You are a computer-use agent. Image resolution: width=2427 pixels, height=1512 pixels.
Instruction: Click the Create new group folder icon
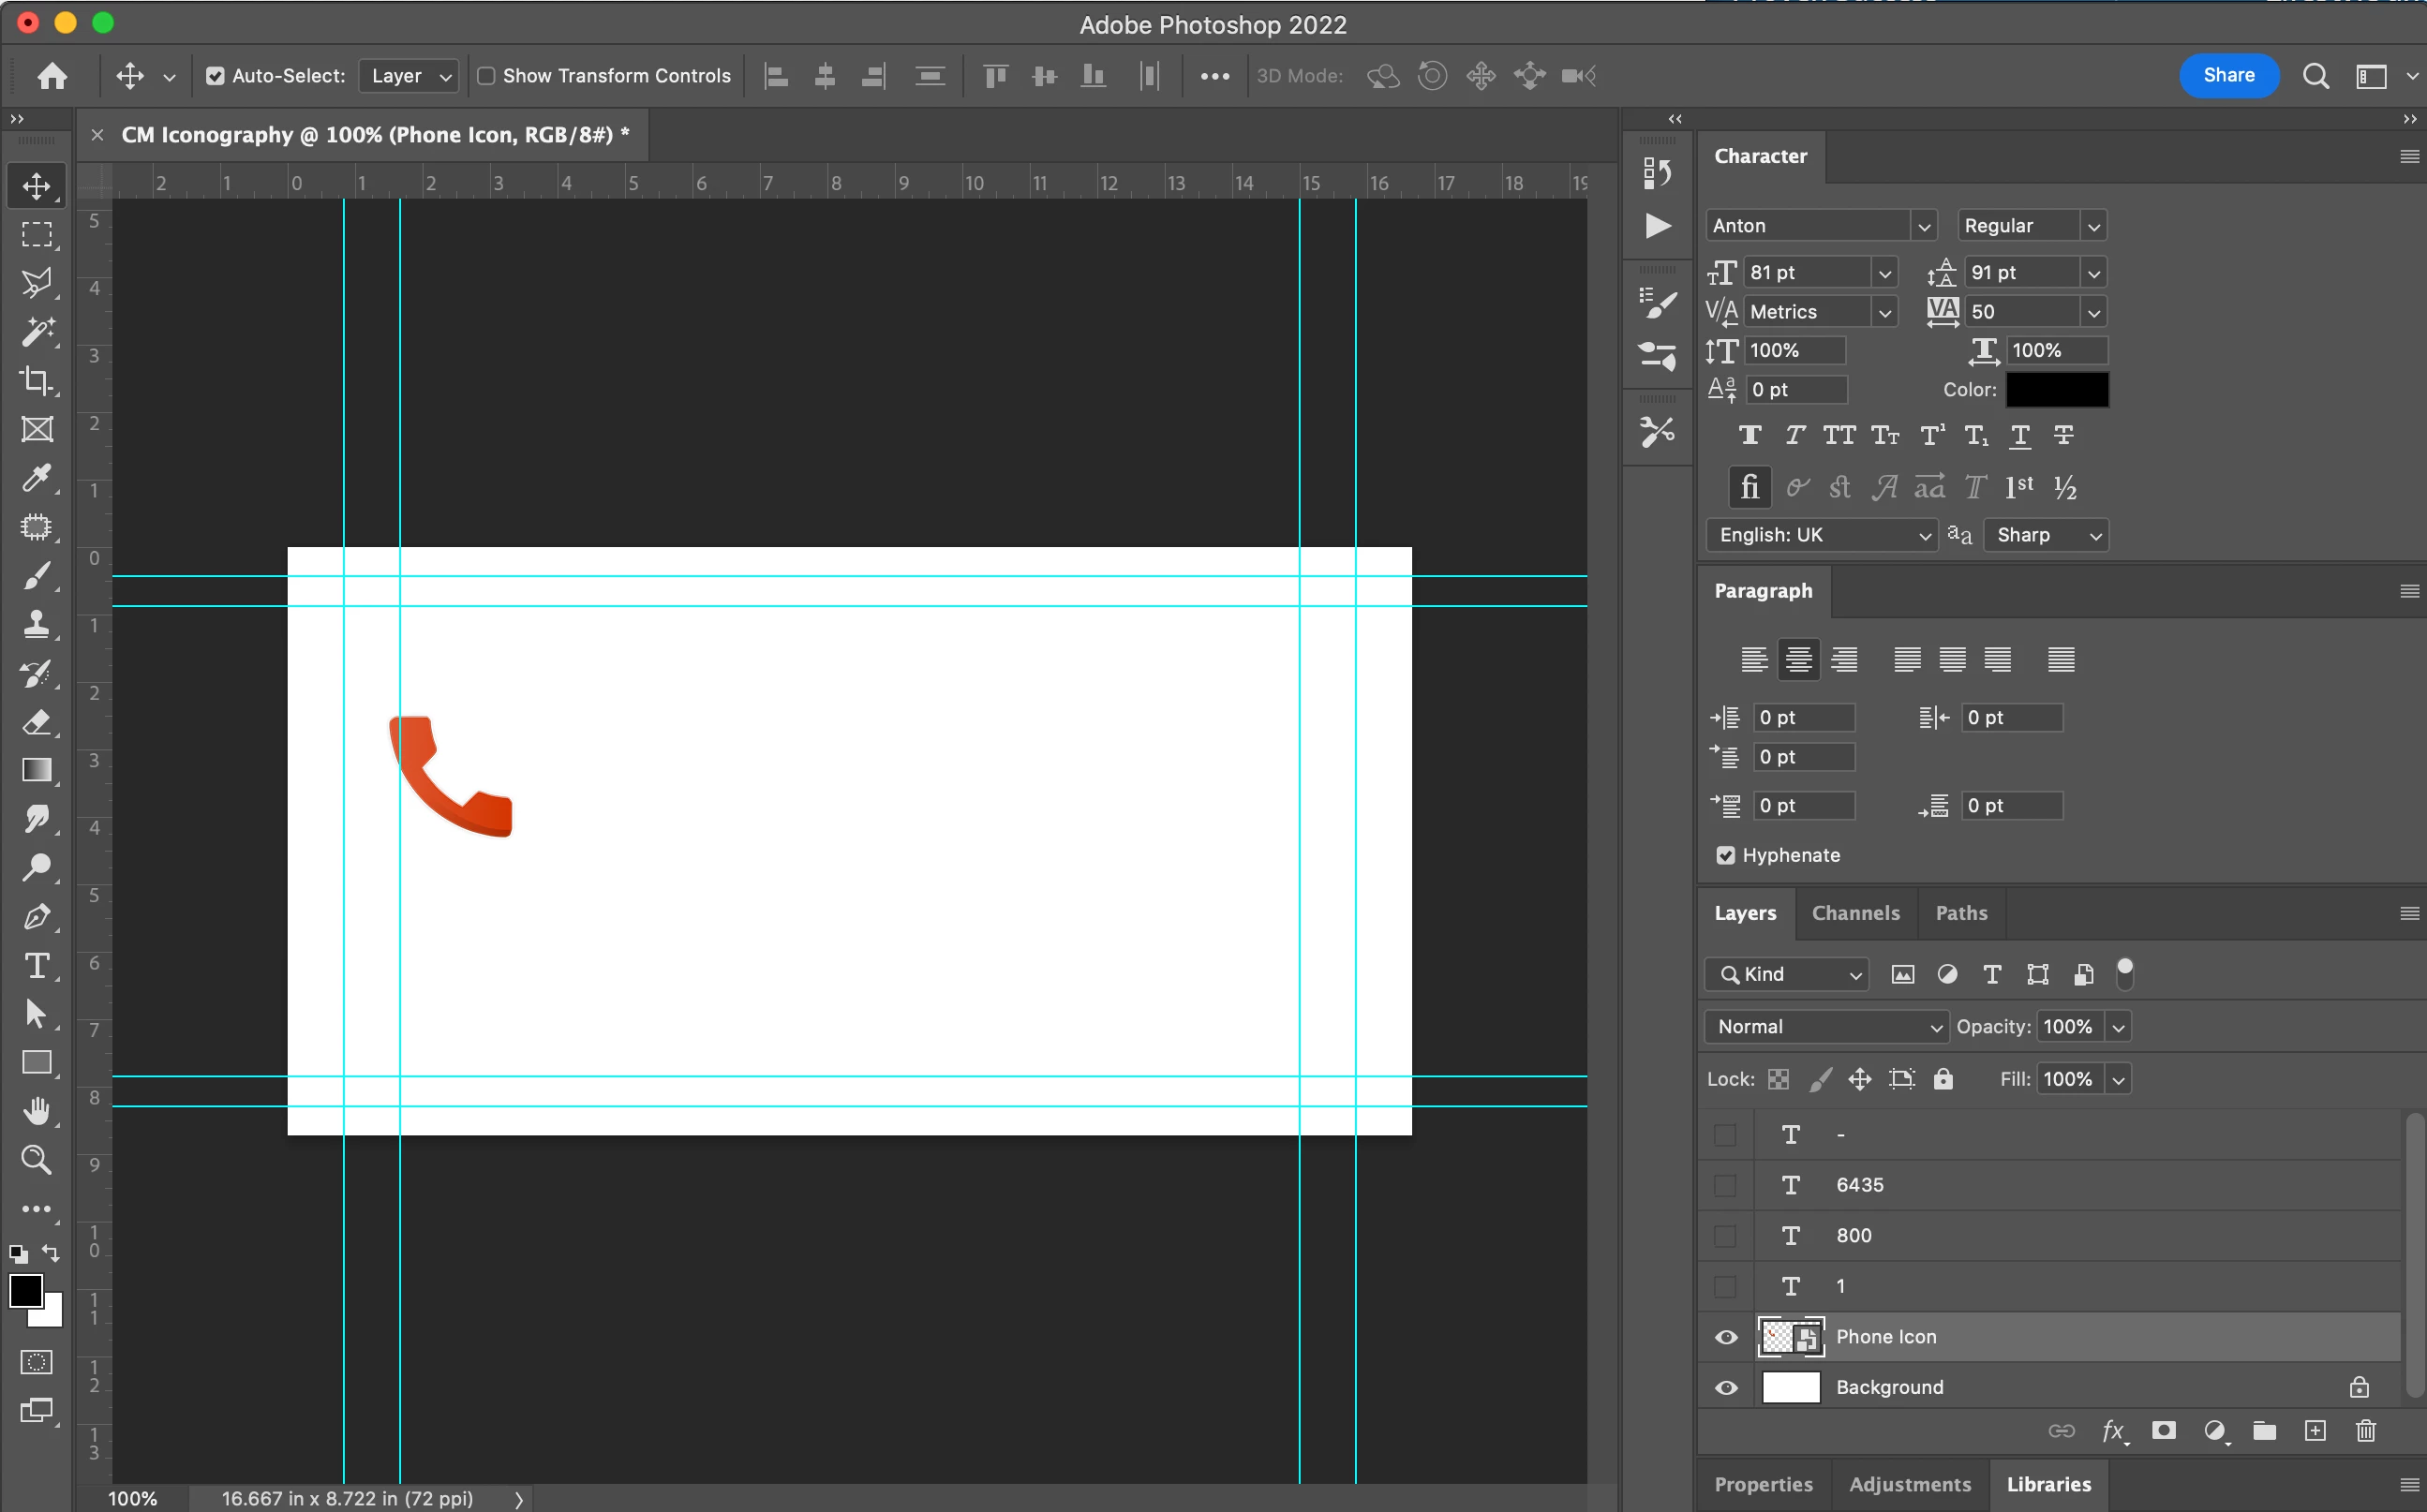2264,1430
